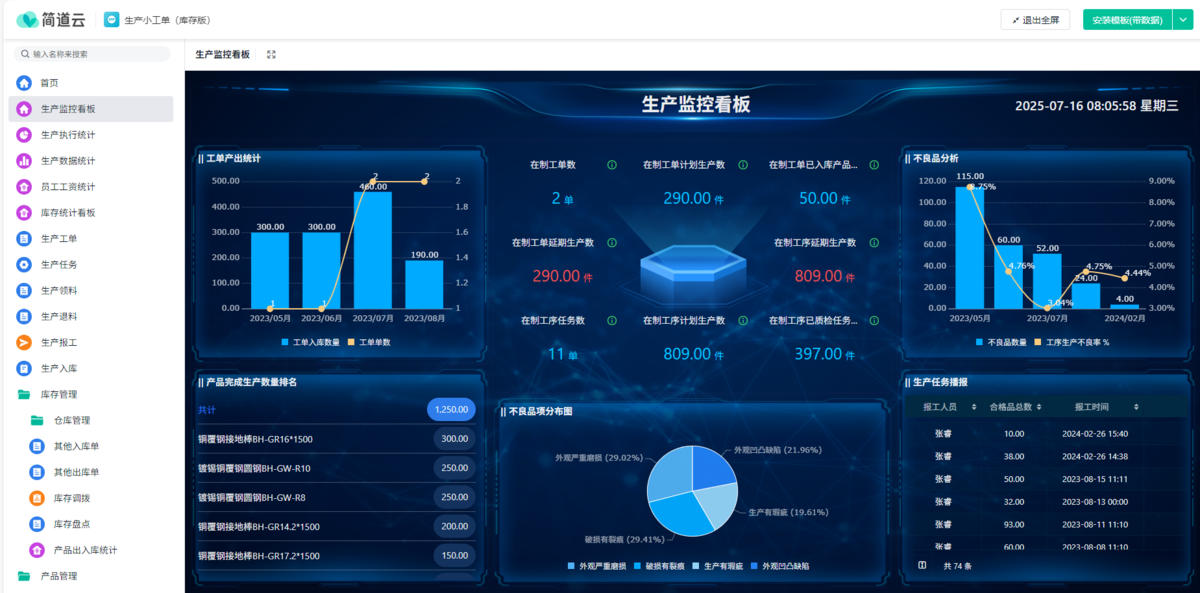
Task: Click info icon next to 在制工序任务数
Action: (x=612, y=321)
